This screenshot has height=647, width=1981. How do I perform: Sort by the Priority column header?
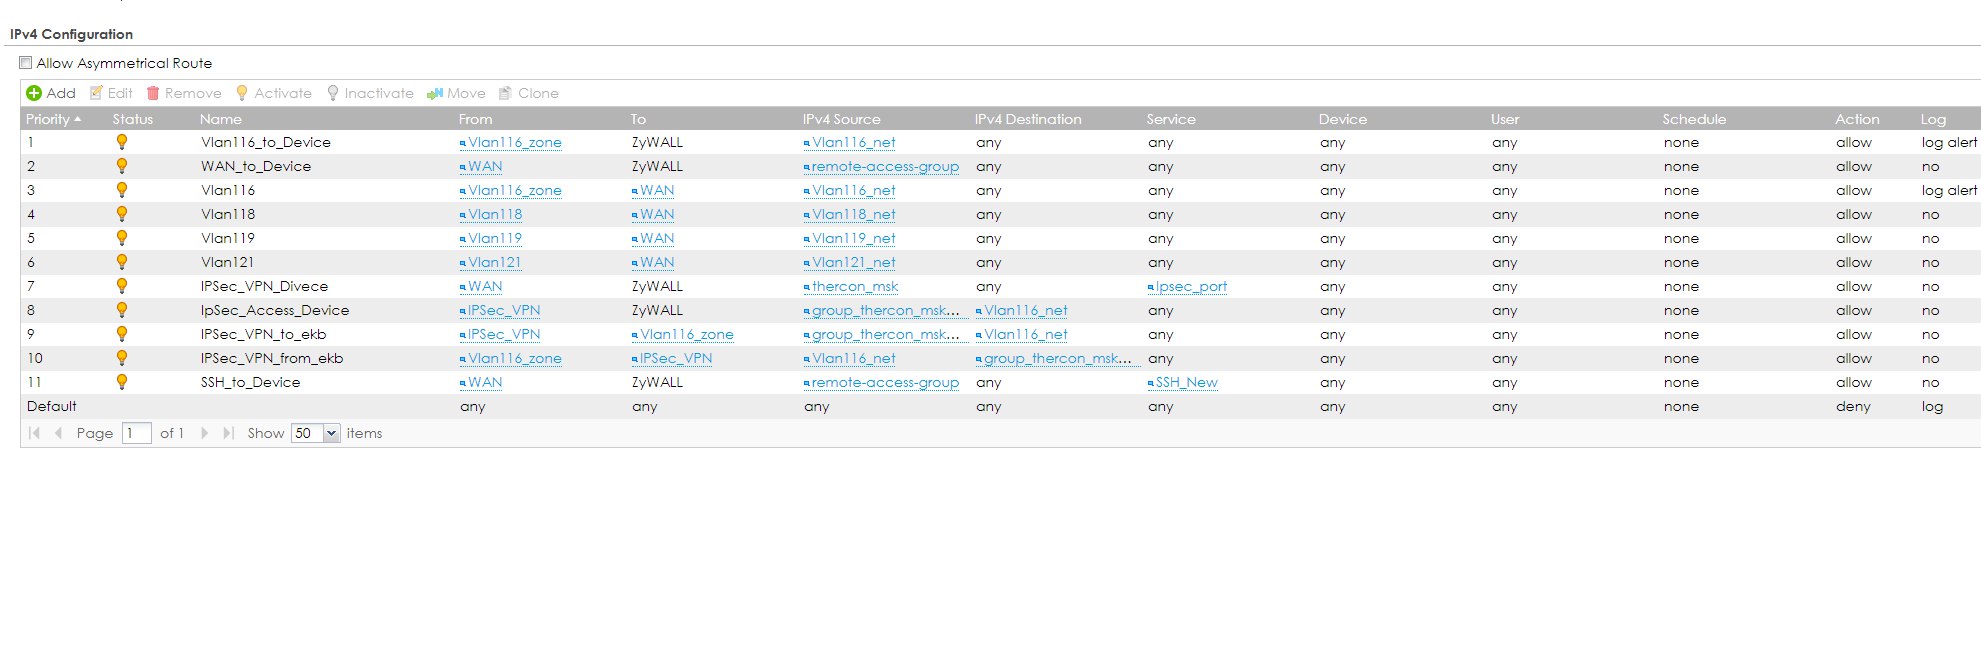pos(54,119)
